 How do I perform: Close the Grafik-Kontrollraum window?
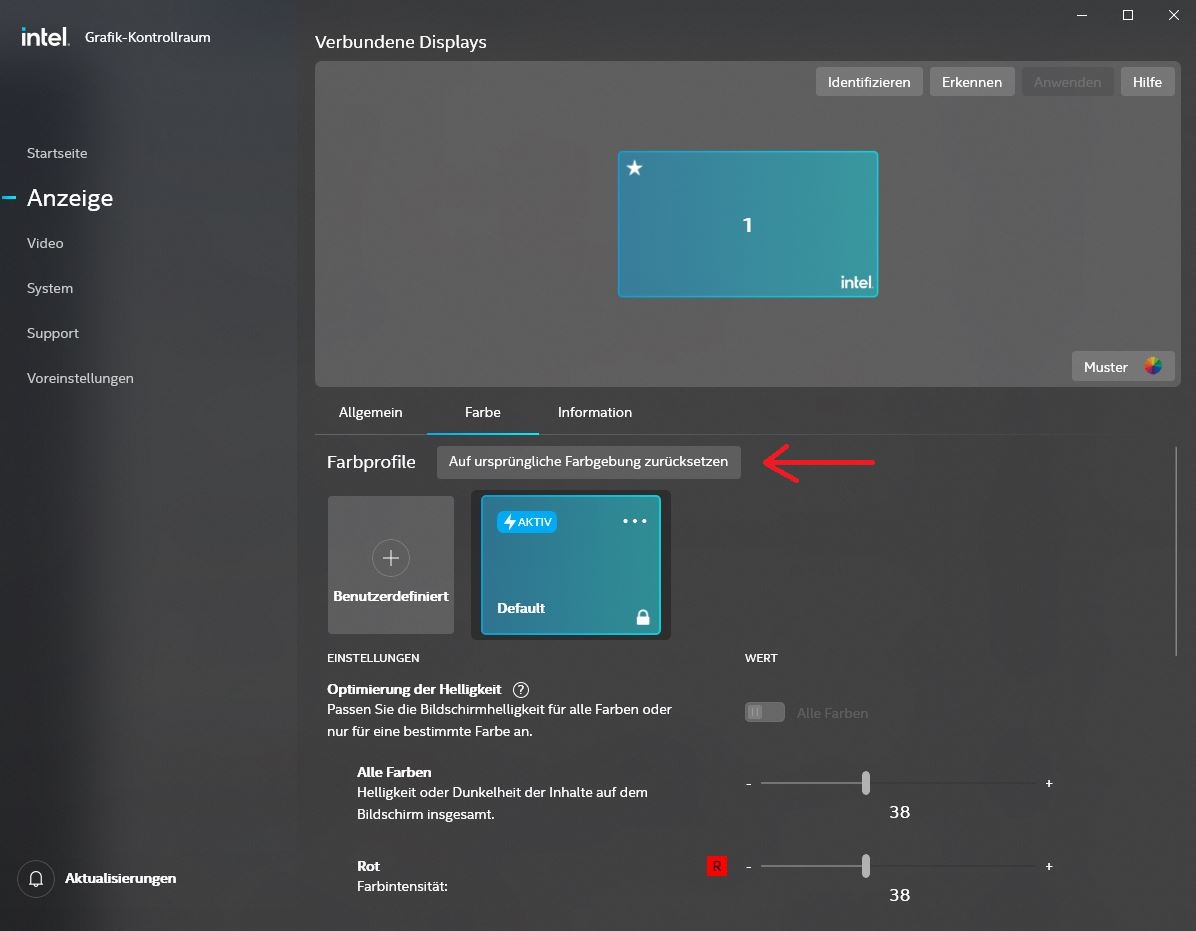click(x=1173, y=15)
